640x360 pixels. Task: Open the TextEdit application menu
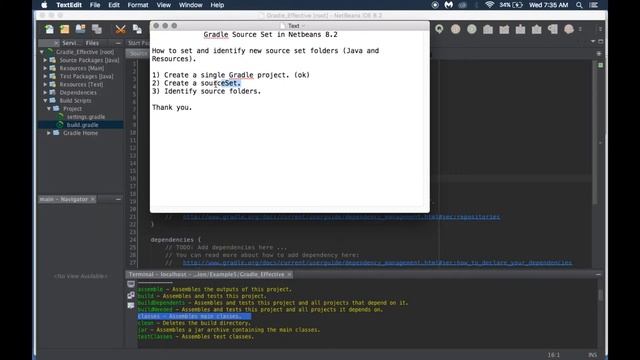coord(69,5)
